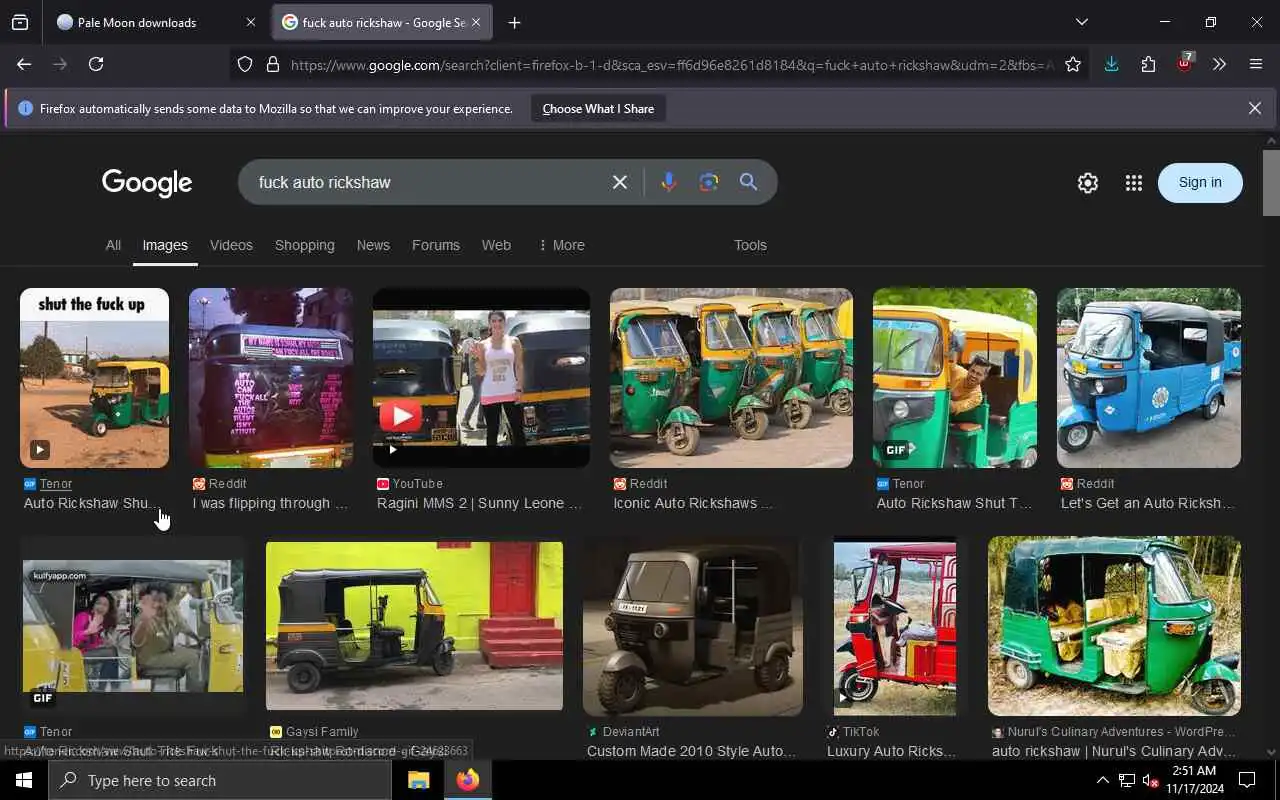Close the Google Search tab
The width and height of the screenshot is (1280, 800).
(x=476, y=22)
